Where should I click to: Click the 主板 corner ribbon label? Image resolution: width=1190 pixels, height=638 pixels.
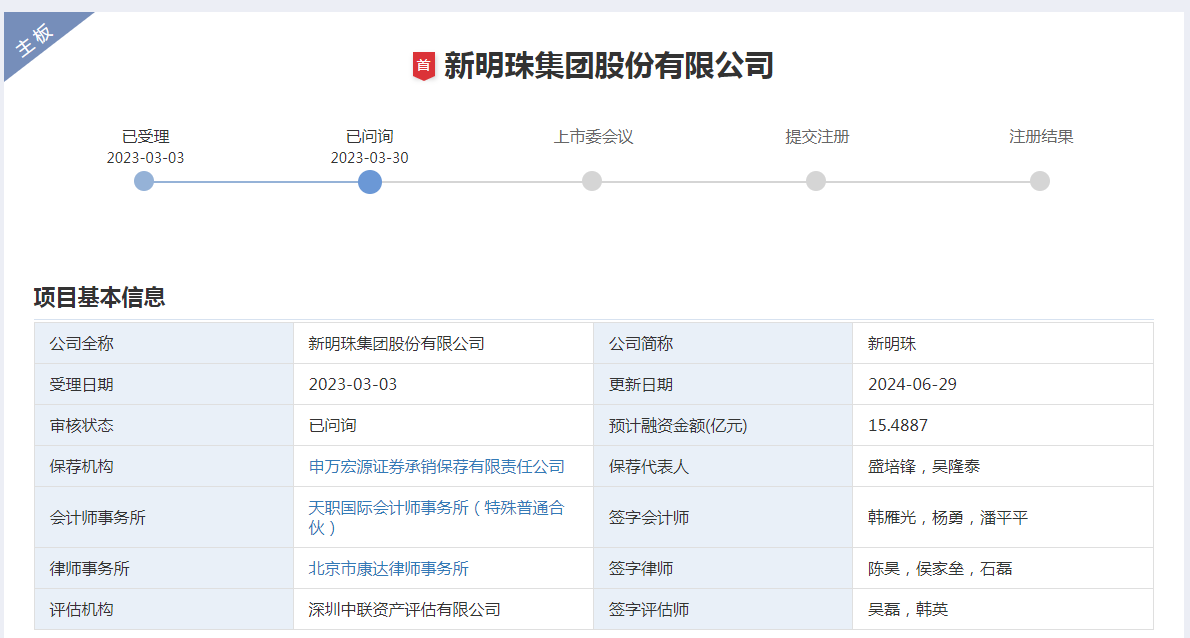(34, 39)
